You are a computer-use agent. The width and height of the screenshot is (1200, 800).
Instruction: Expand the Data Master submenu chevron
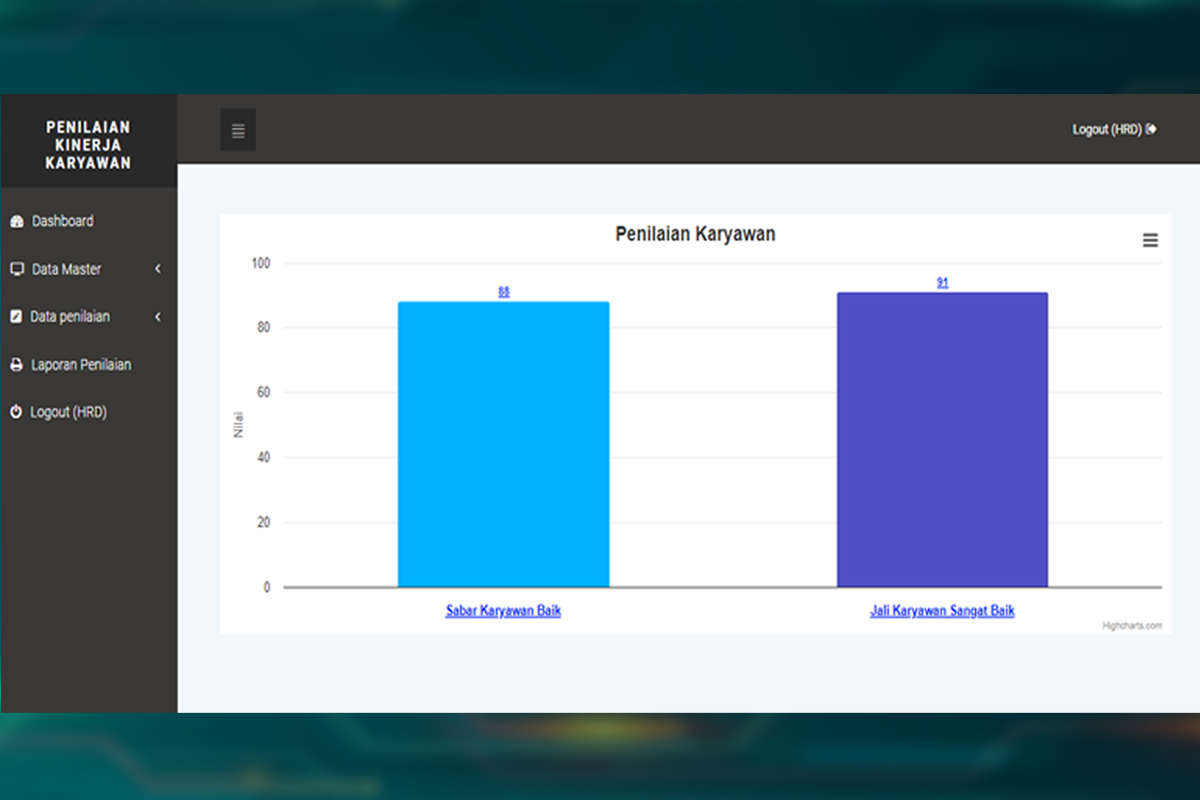(x=158, y=269)
